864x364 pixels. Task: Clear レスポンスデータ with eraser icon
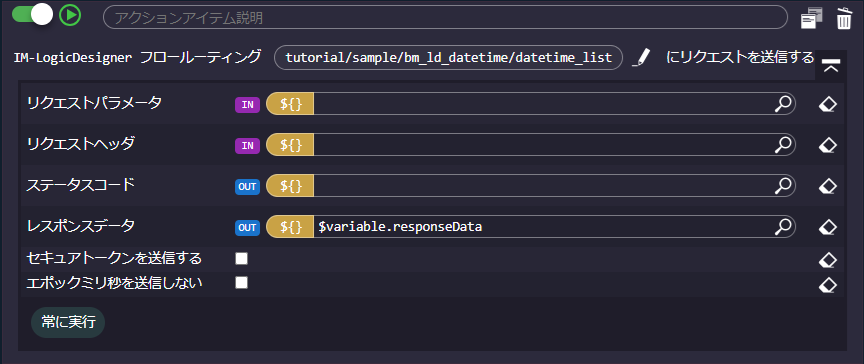click(x=828, y=227)
